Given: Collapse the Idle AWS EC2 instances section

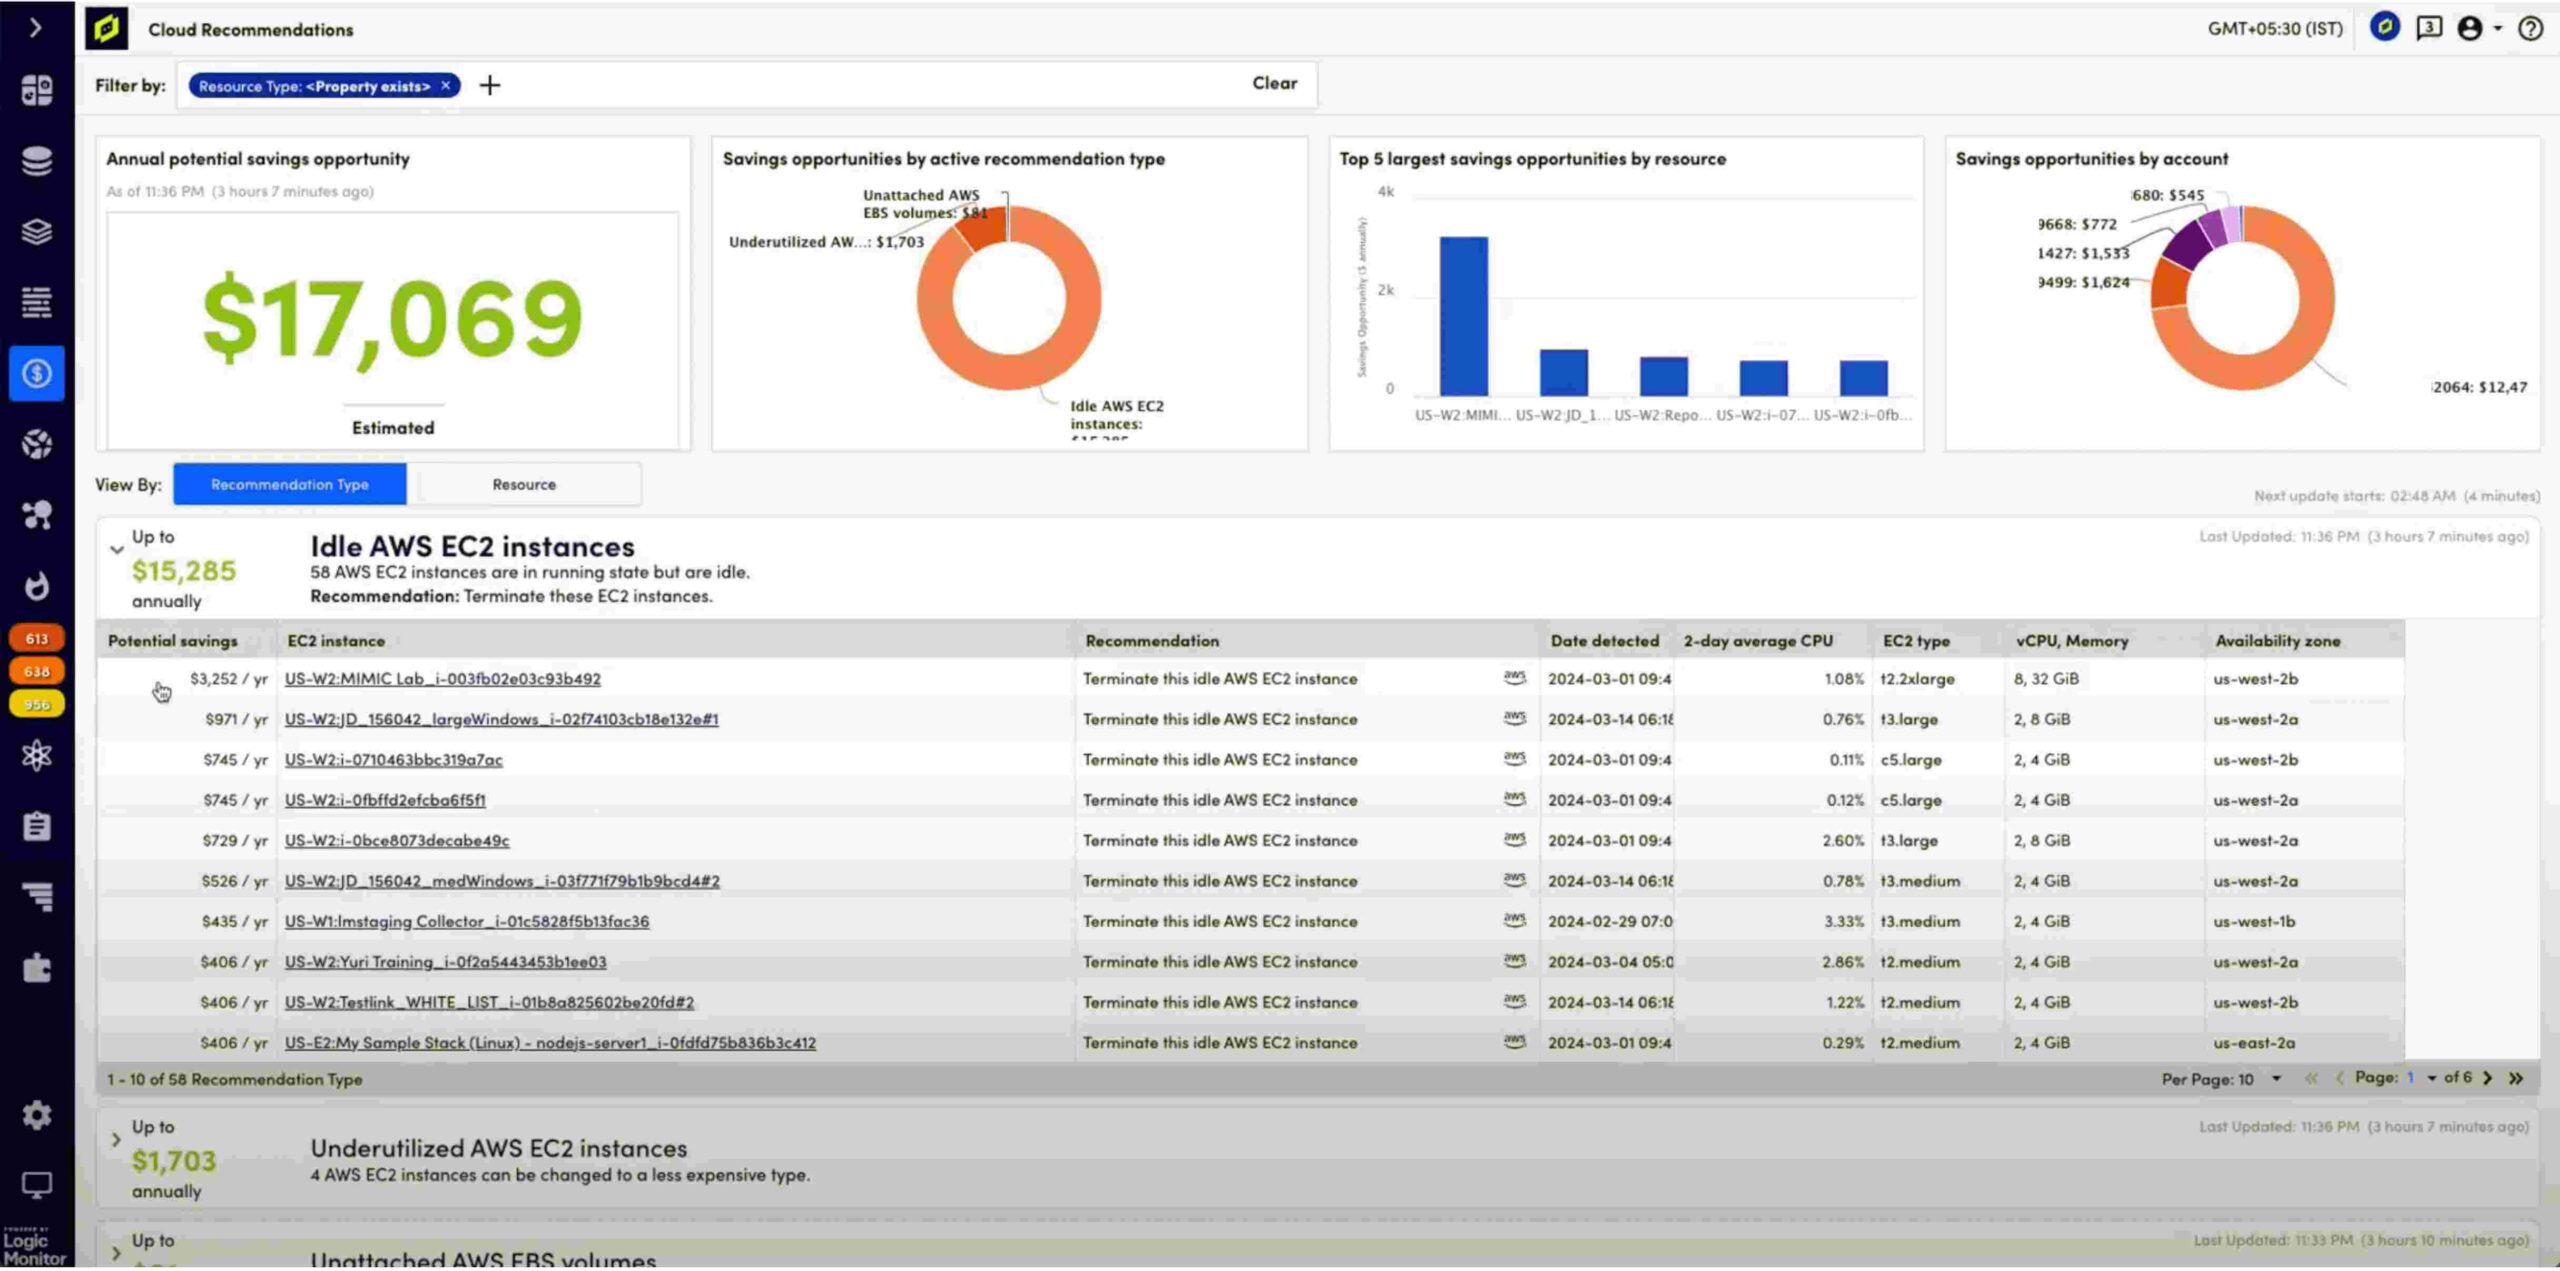Looking at the screenshot, I should click(x=117, y=549).
